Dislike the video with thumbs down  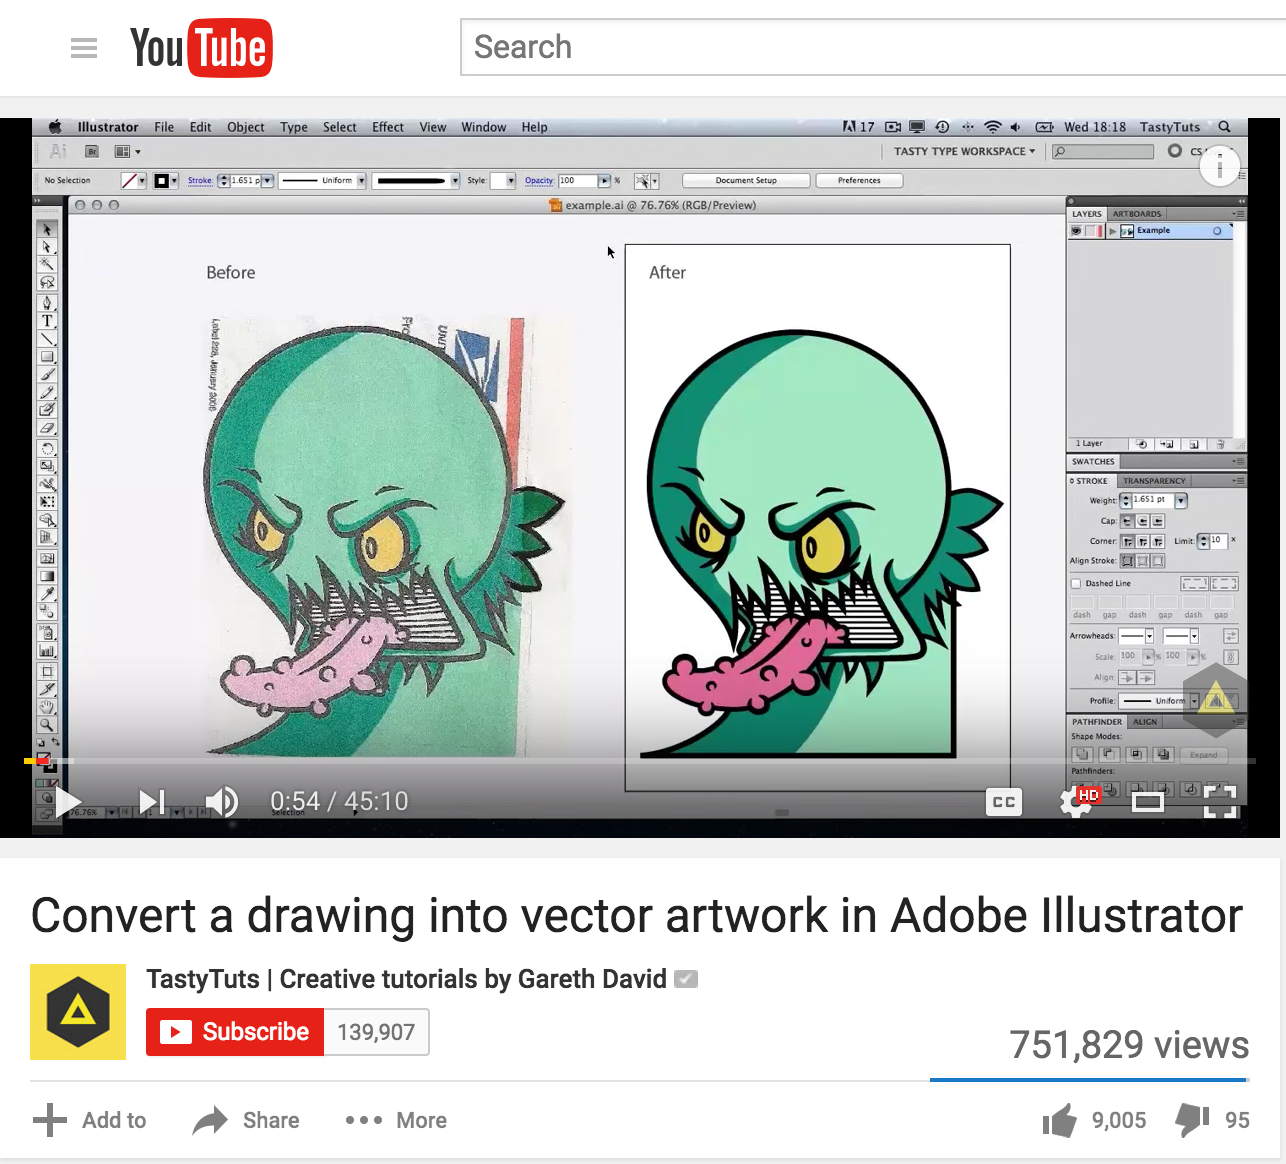(1192, 1121)
